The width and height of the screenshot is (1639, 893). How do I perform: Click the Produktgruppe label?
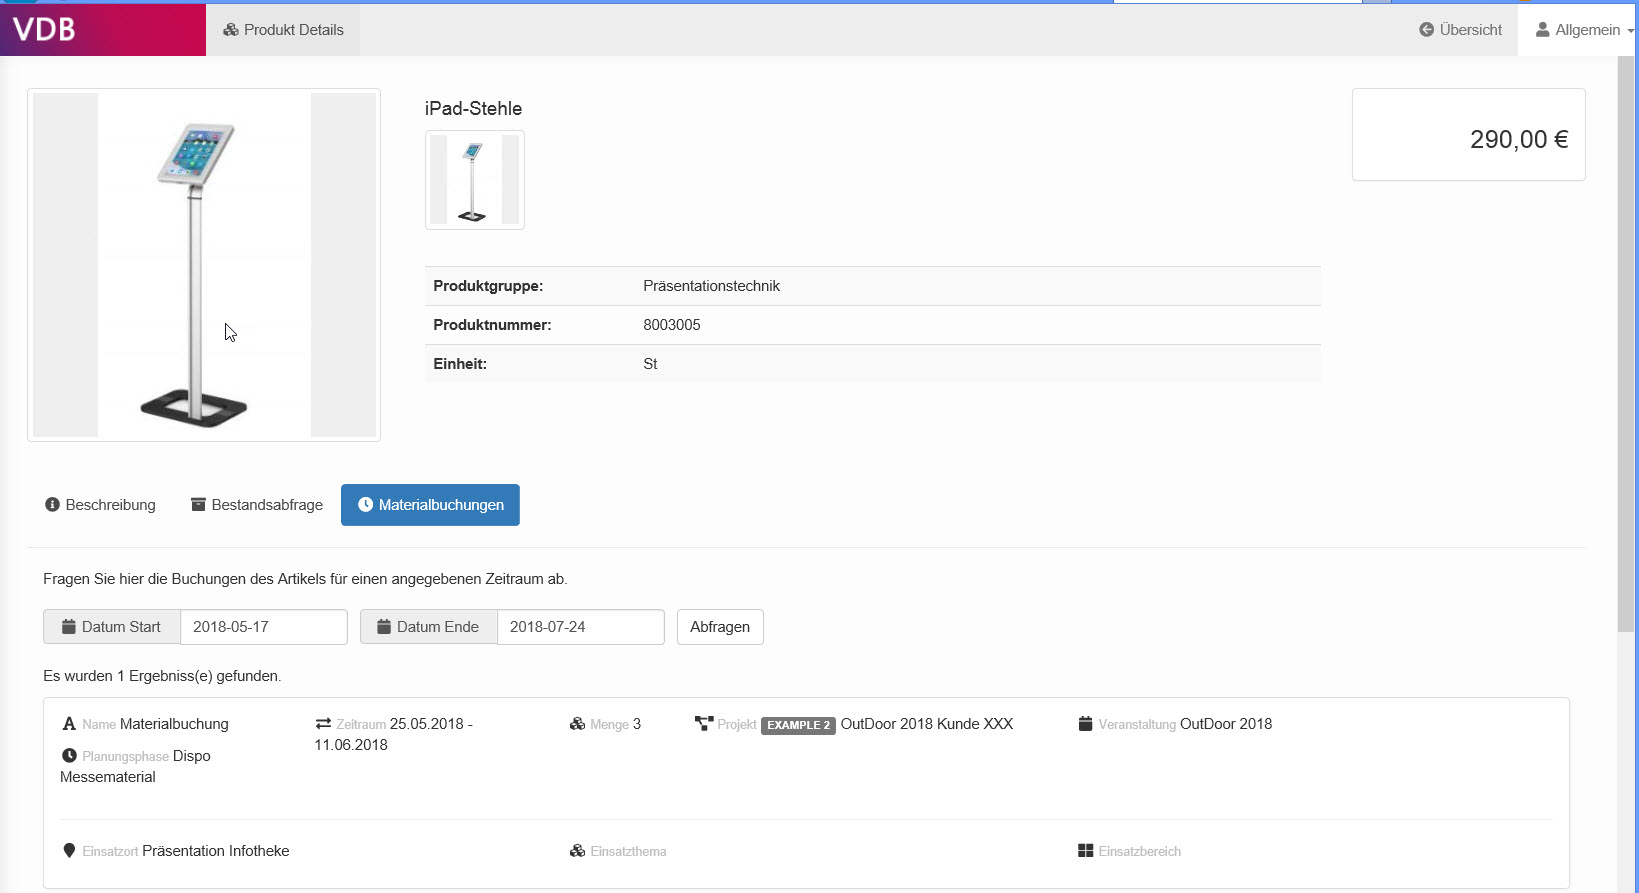pyautogui.click(x=488, y=286)
